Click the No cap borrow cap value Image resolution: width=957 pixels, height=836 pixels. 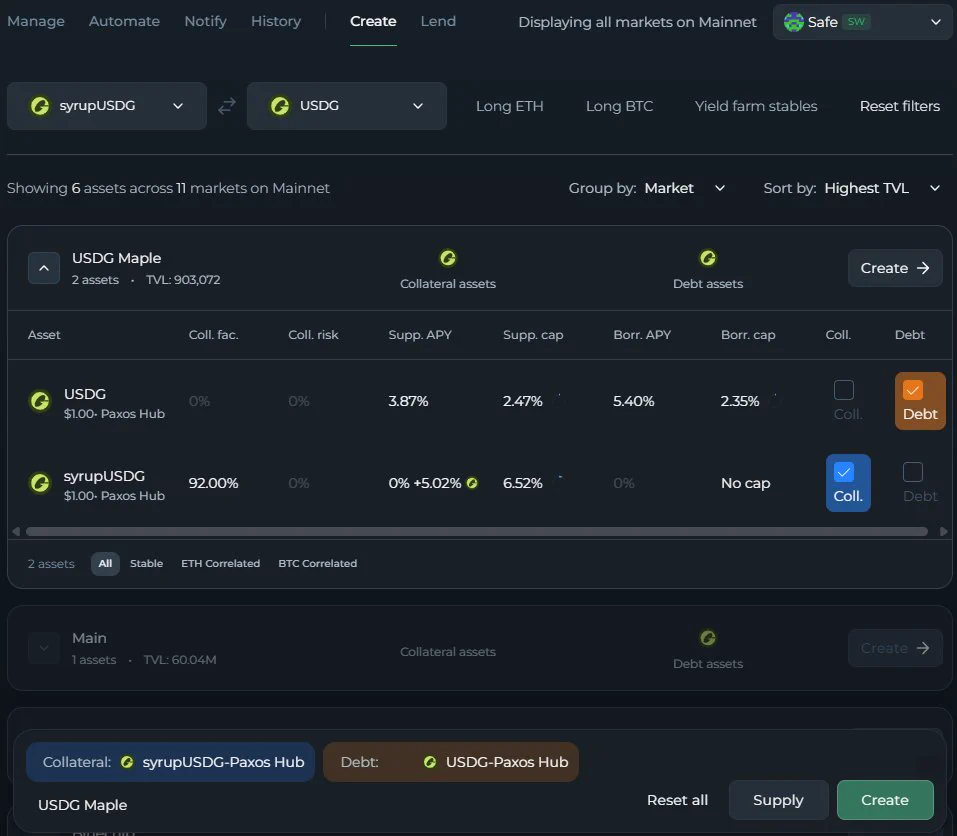(x=746, y=483)
